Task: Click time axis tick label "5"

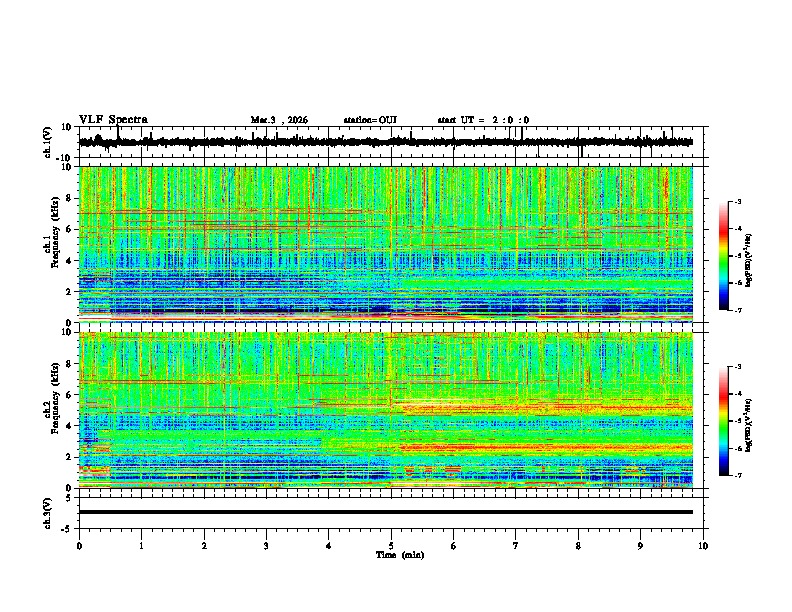Action: coord(391,546)
